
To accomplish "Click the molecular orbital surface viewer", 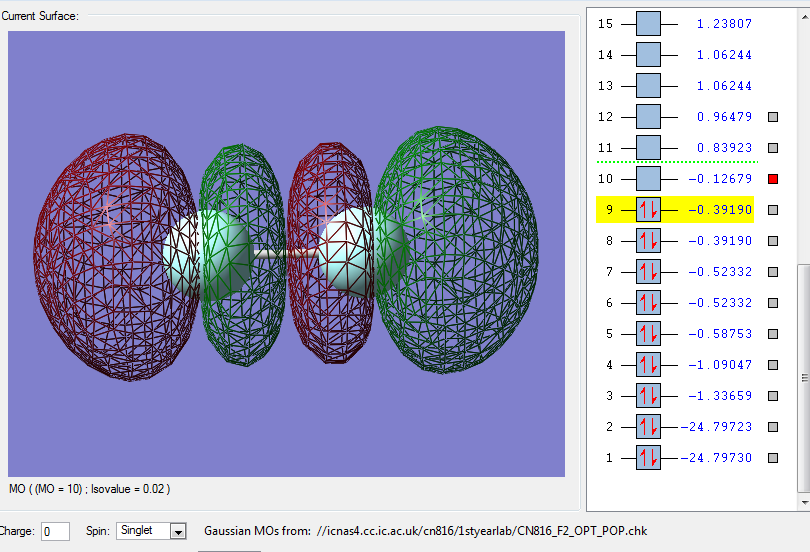I will (286, 254).
